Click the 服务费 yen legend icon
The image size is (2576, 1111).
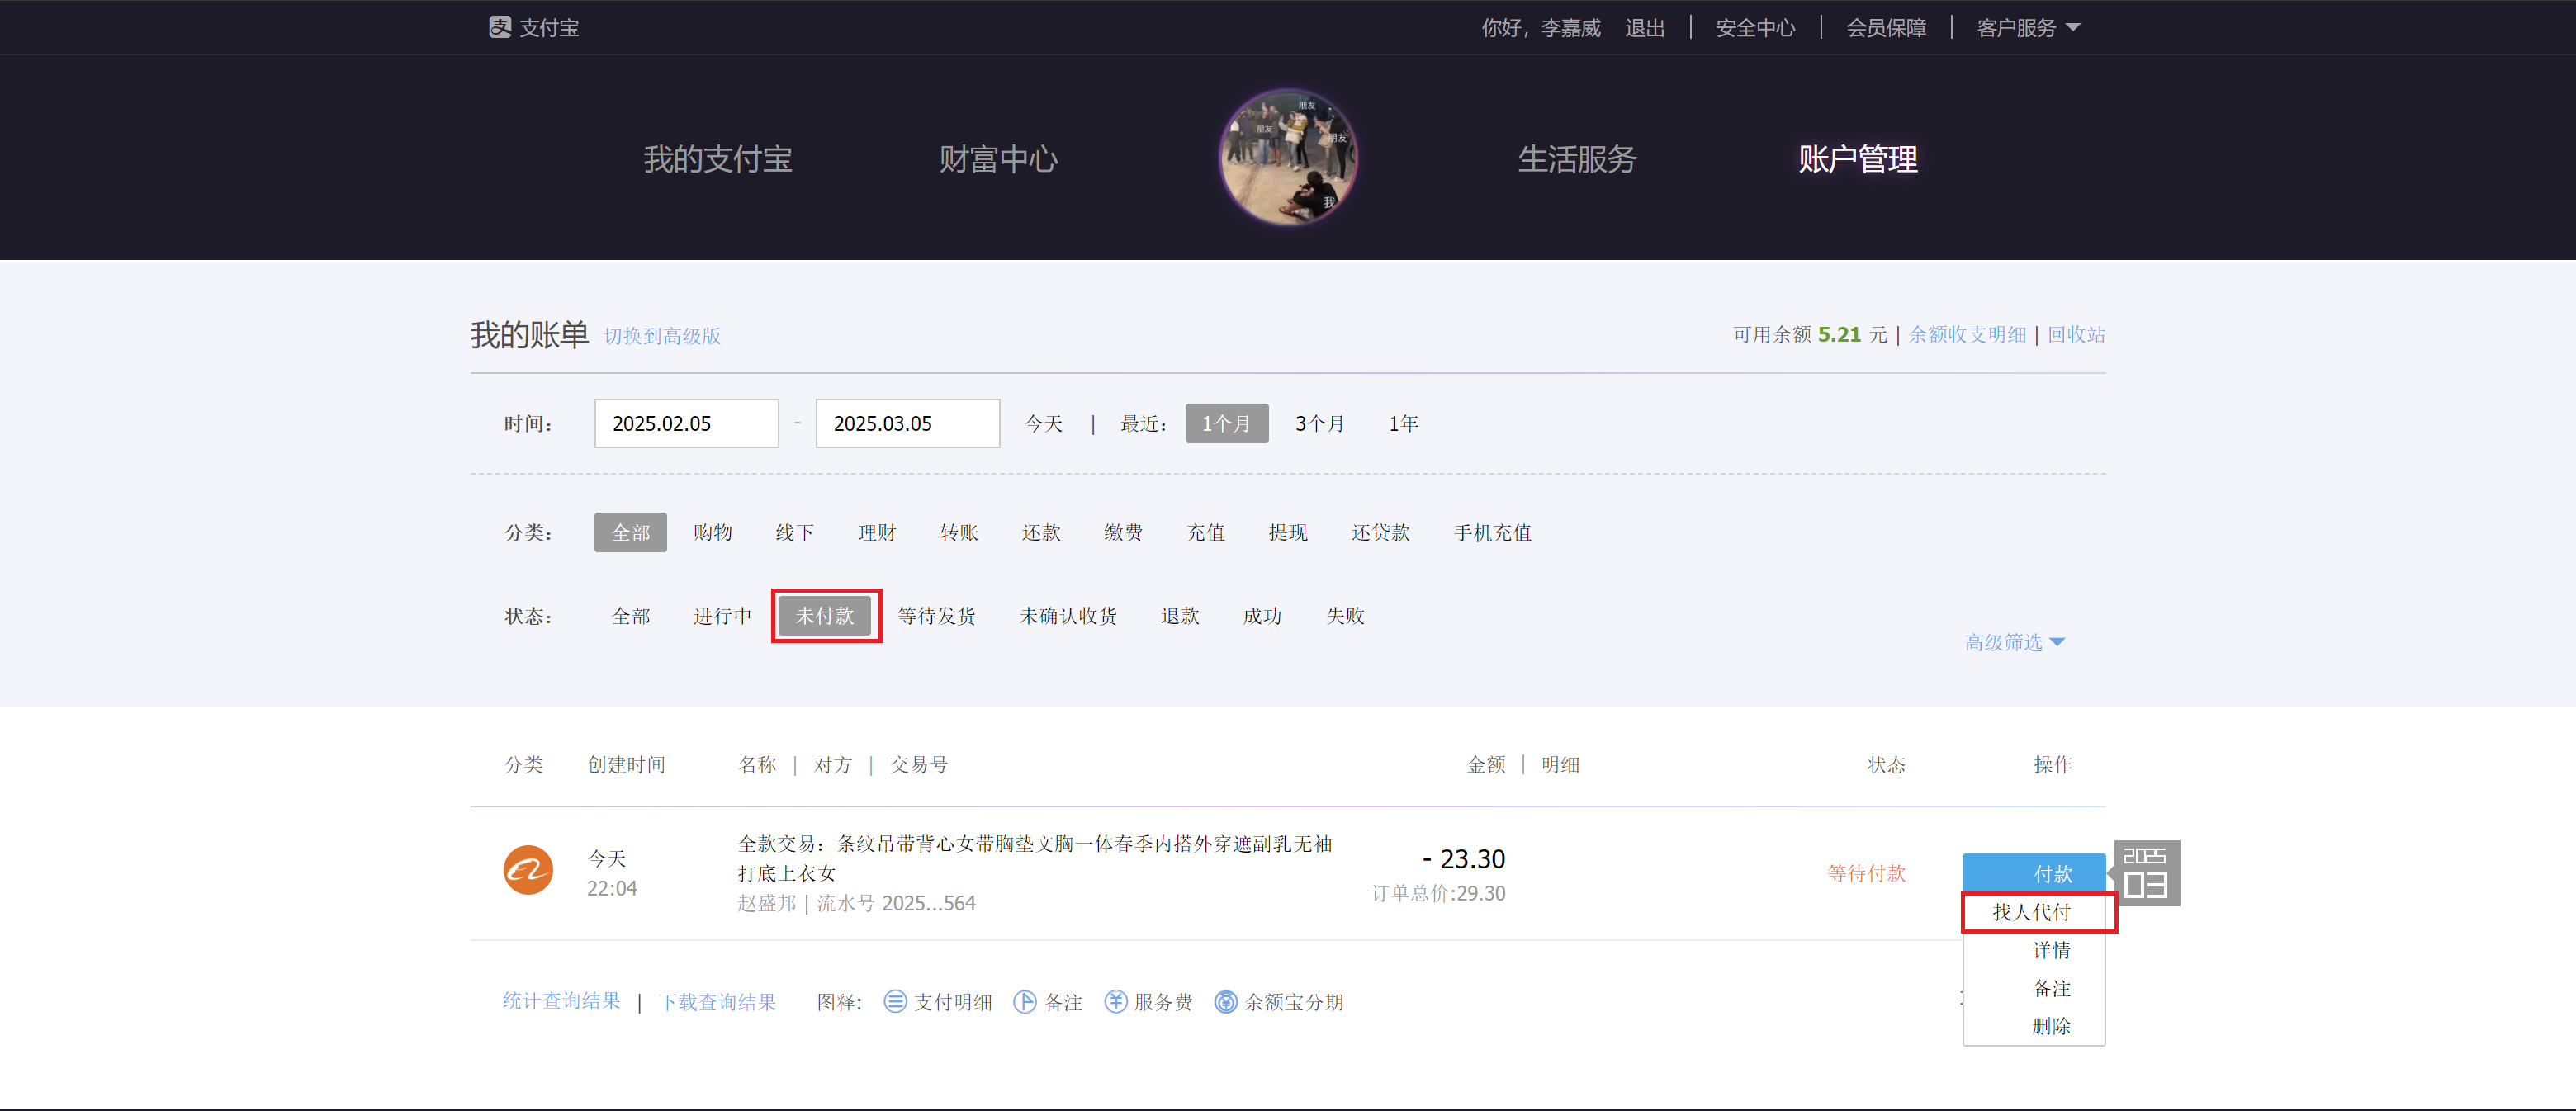point(1115,1001)
